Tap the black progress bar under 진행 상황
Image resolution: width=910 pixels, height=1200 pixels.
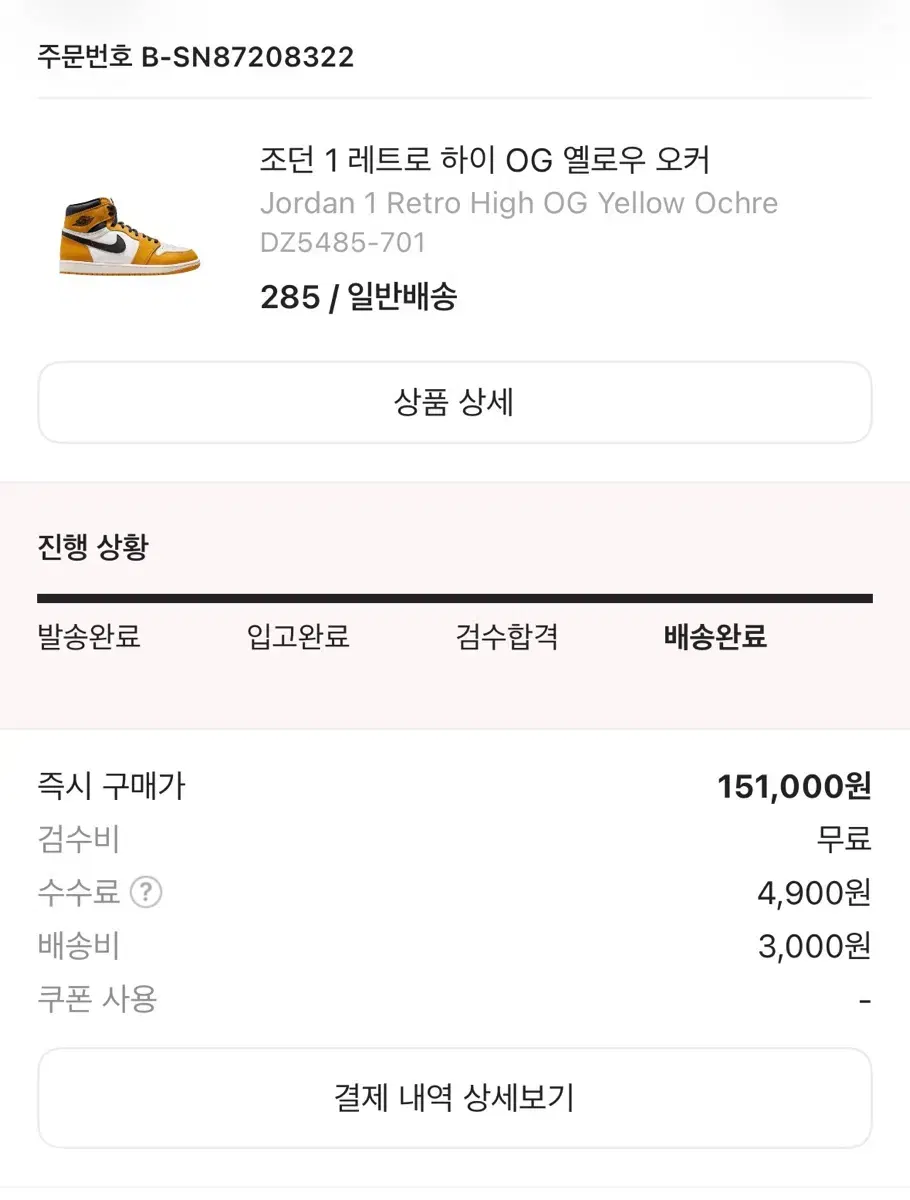coord(455,598)
